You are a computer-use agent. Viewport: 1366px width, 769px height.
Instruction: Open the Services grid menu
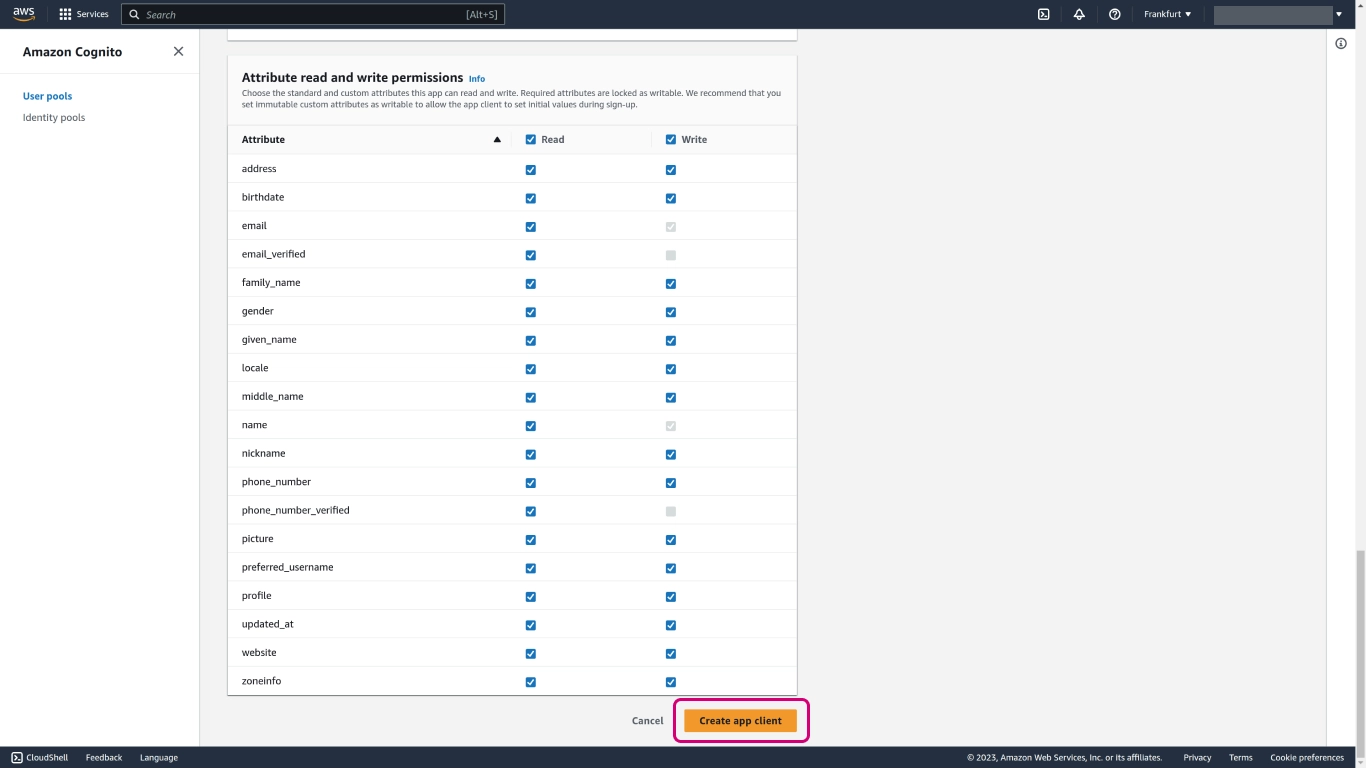coord(84,14)
